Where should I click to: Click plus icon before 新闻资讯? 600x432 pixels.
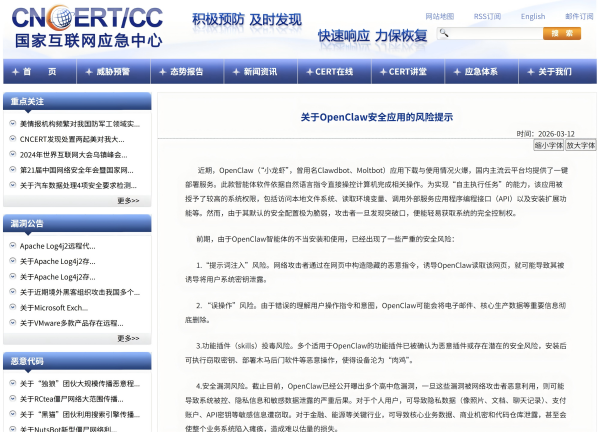coord(236,72)
